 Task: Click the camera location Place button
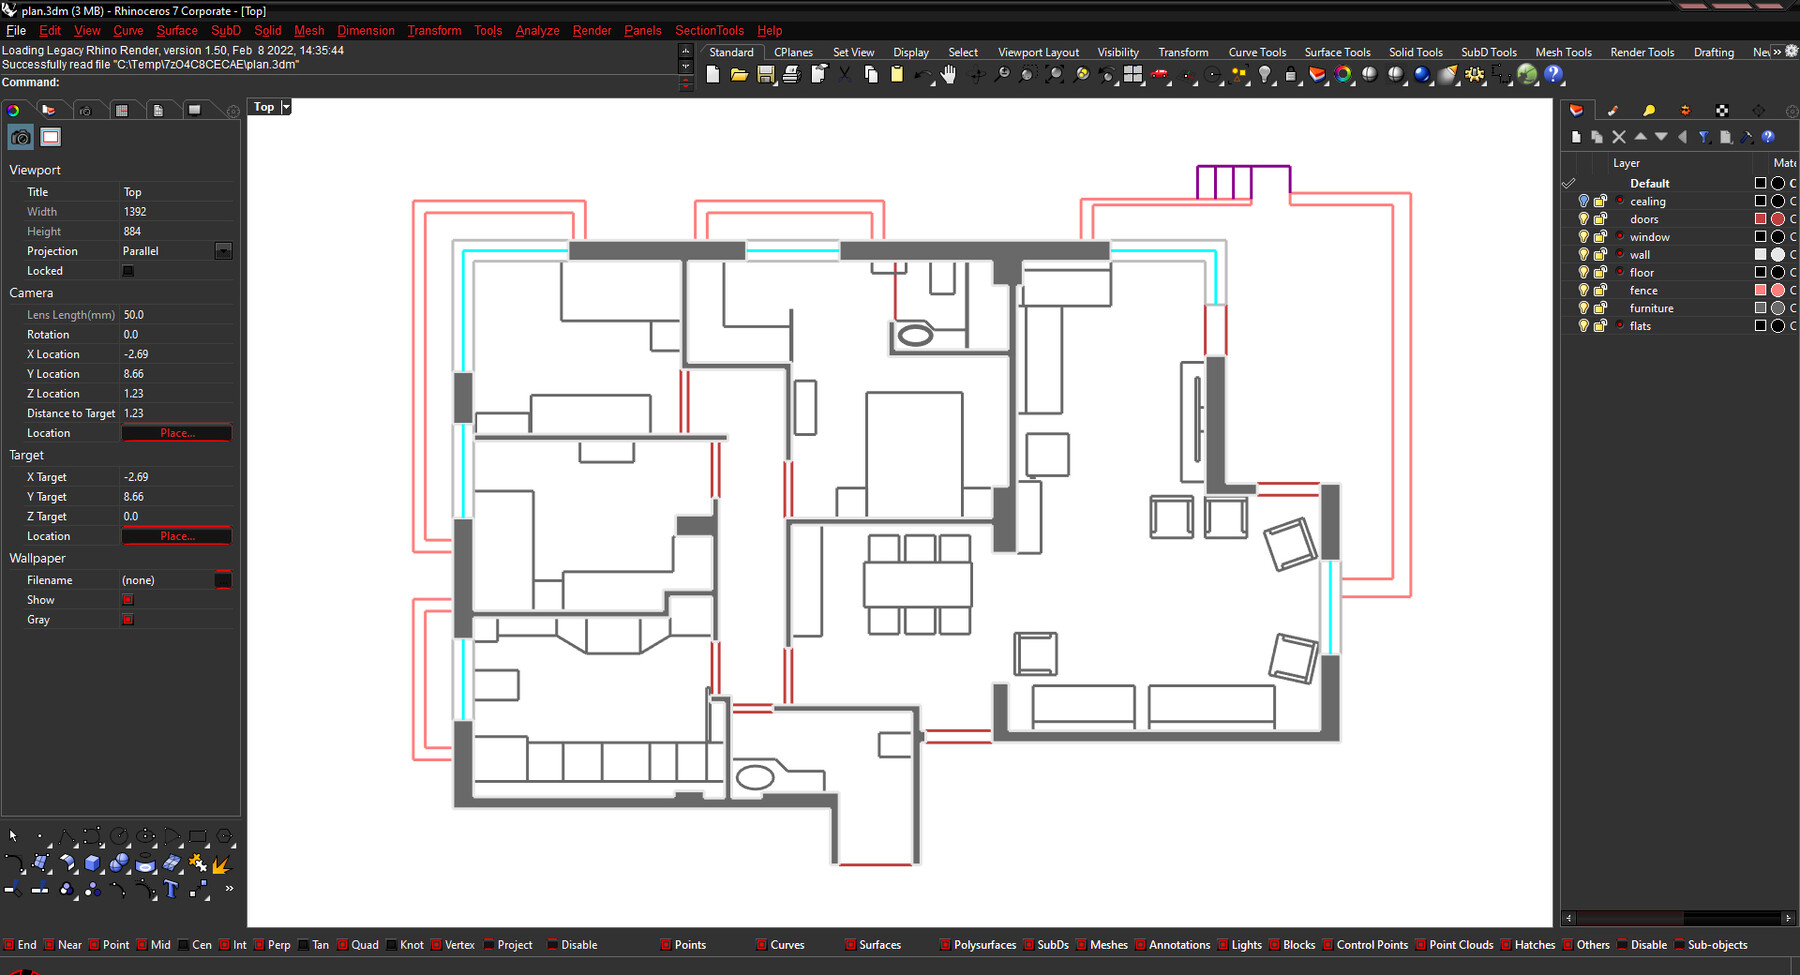click(176, 433)
